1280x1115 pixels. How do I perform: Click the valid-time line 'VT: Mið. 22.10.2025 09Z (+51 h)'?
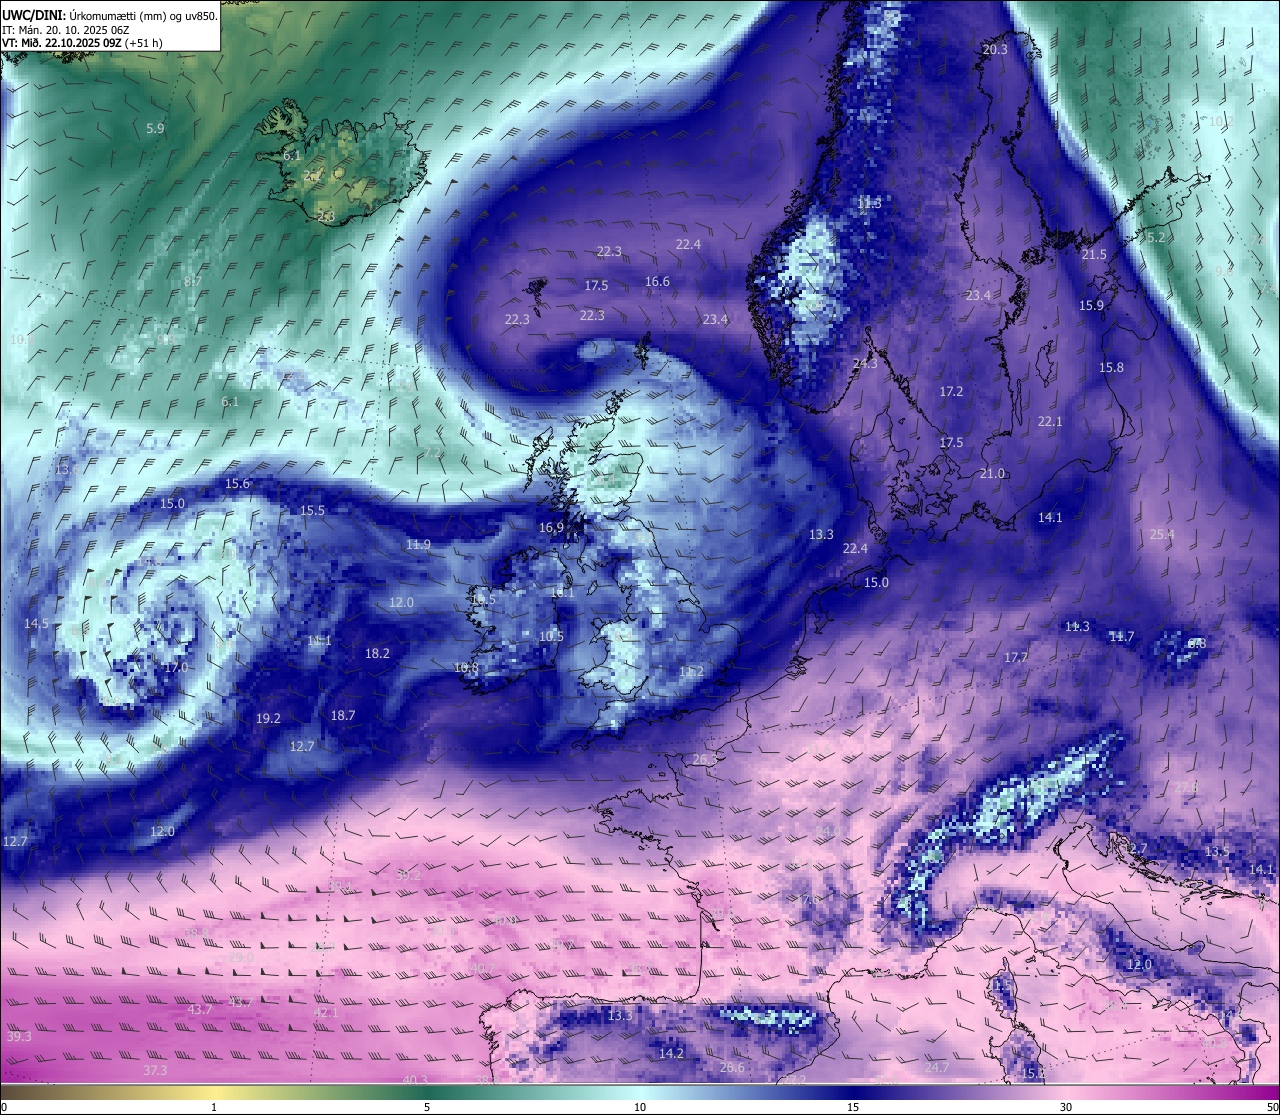tap(82, 43)
